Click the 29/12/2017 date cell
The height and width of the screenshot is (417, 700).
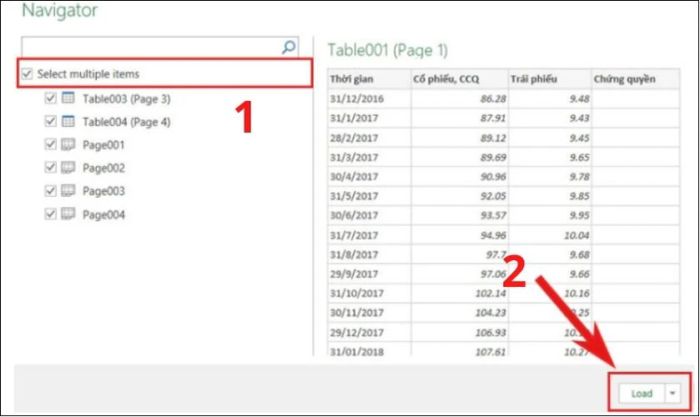pos(369,332)
